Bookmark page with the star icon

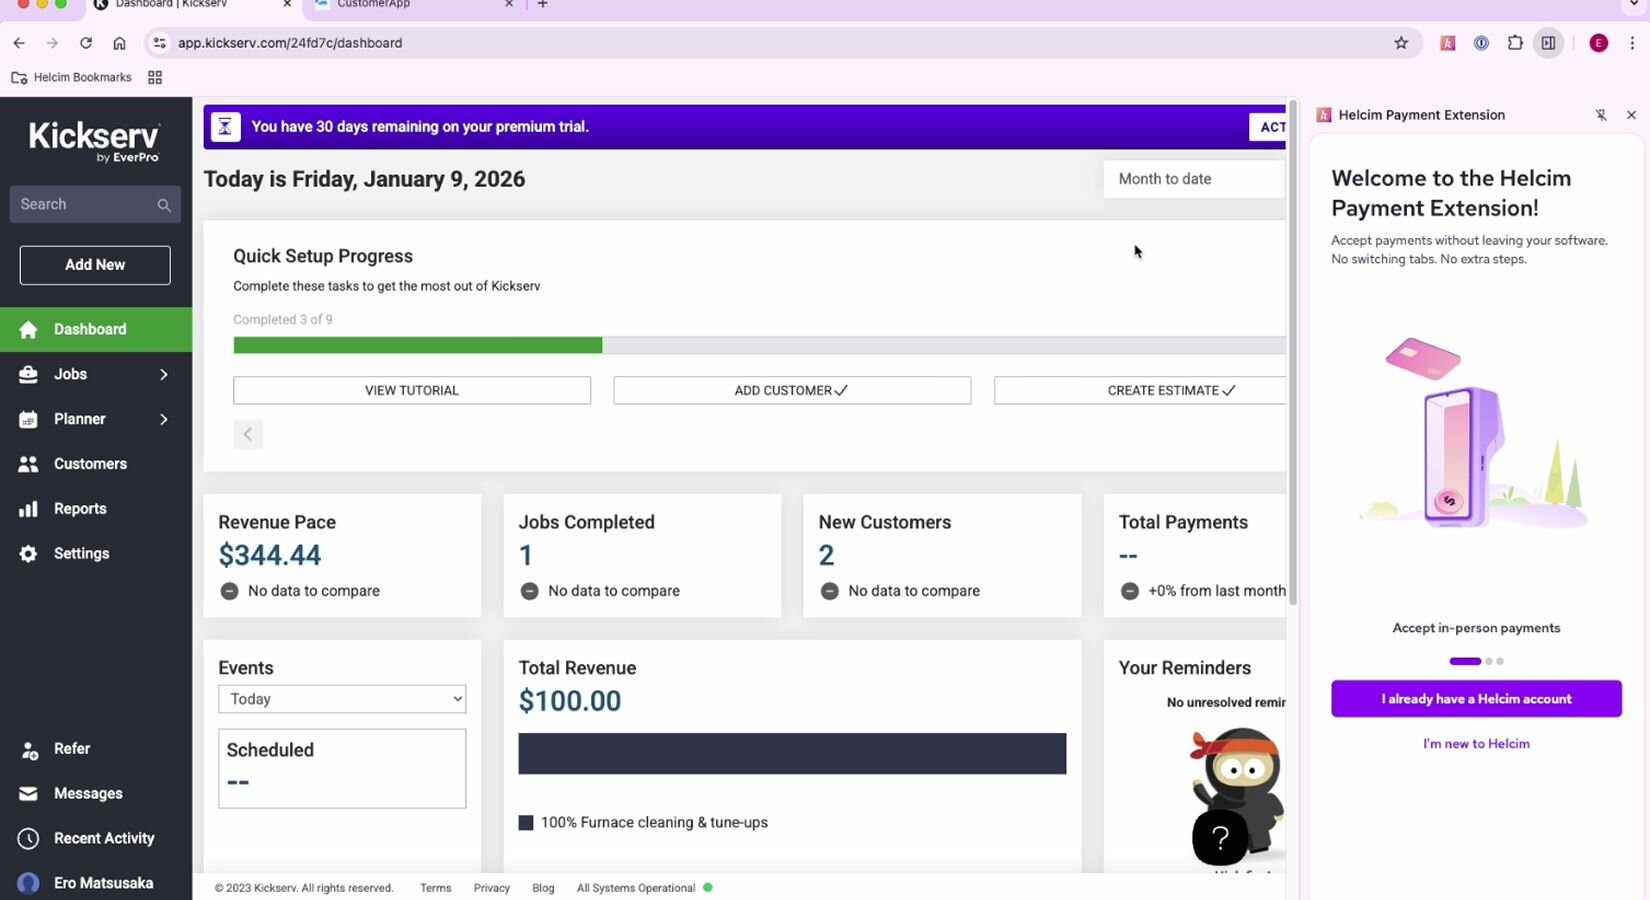coord(1401,43)
